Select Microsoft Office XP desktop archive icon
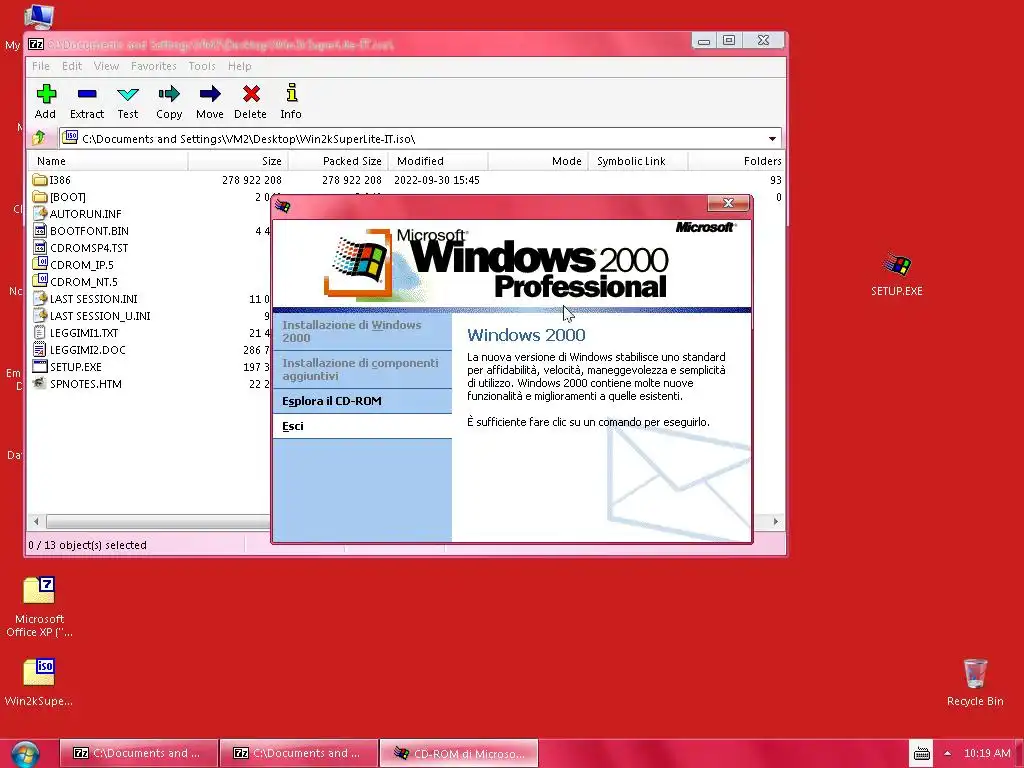 39,590
